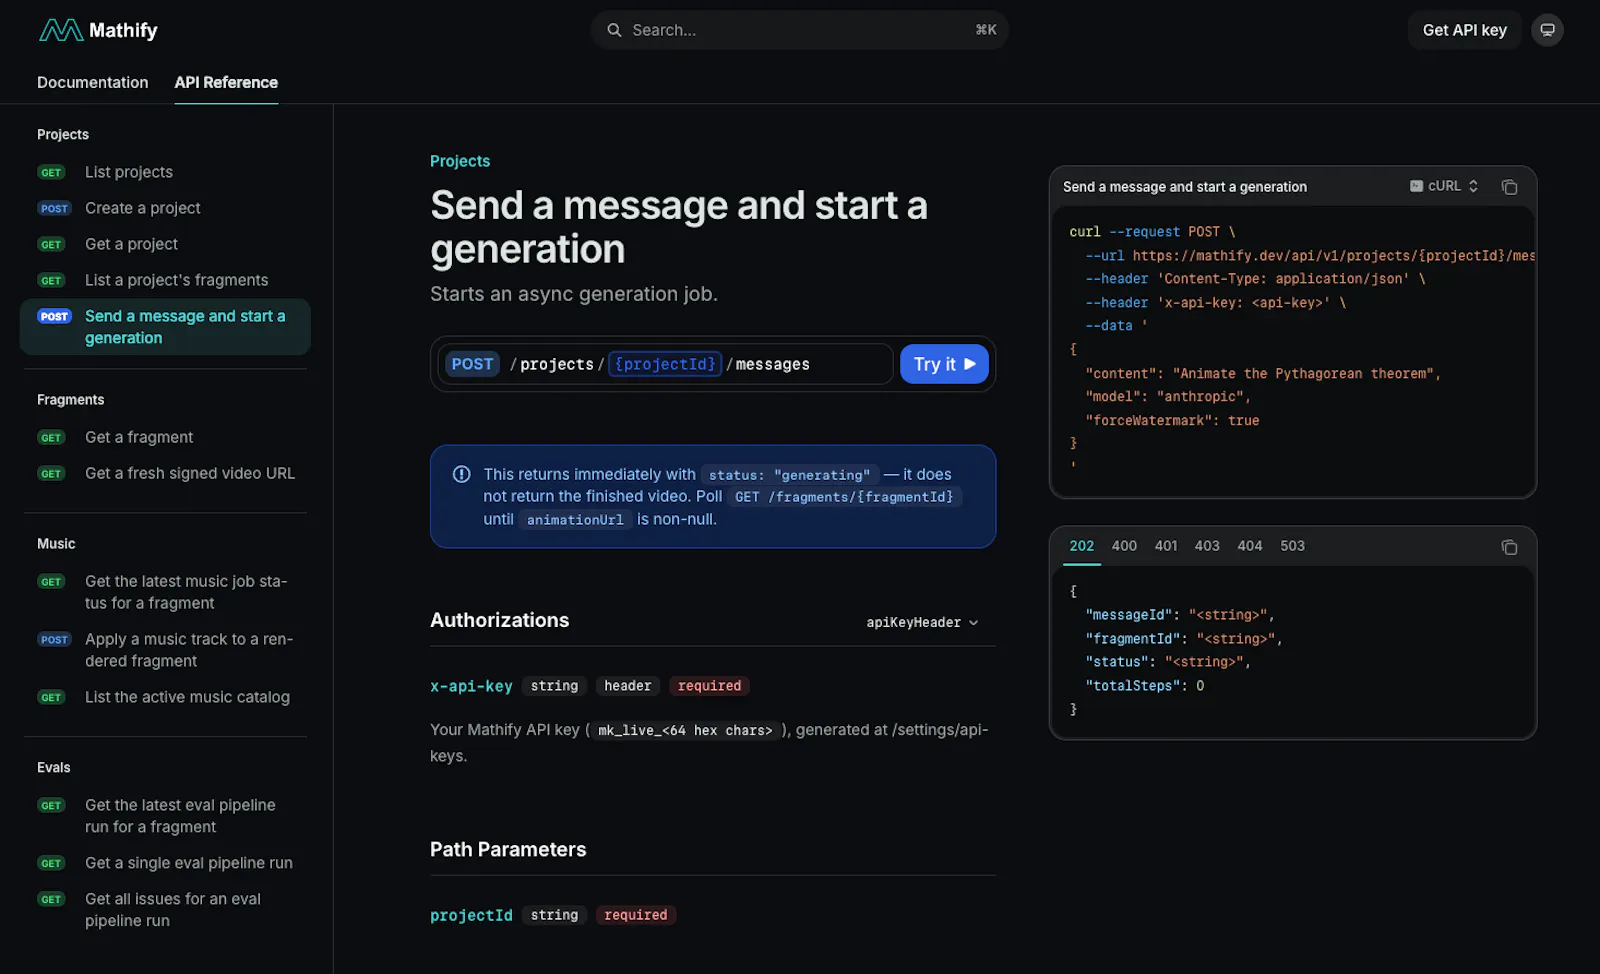Click the Authorizations heading
1600x974 pixels.
point(499,620)
